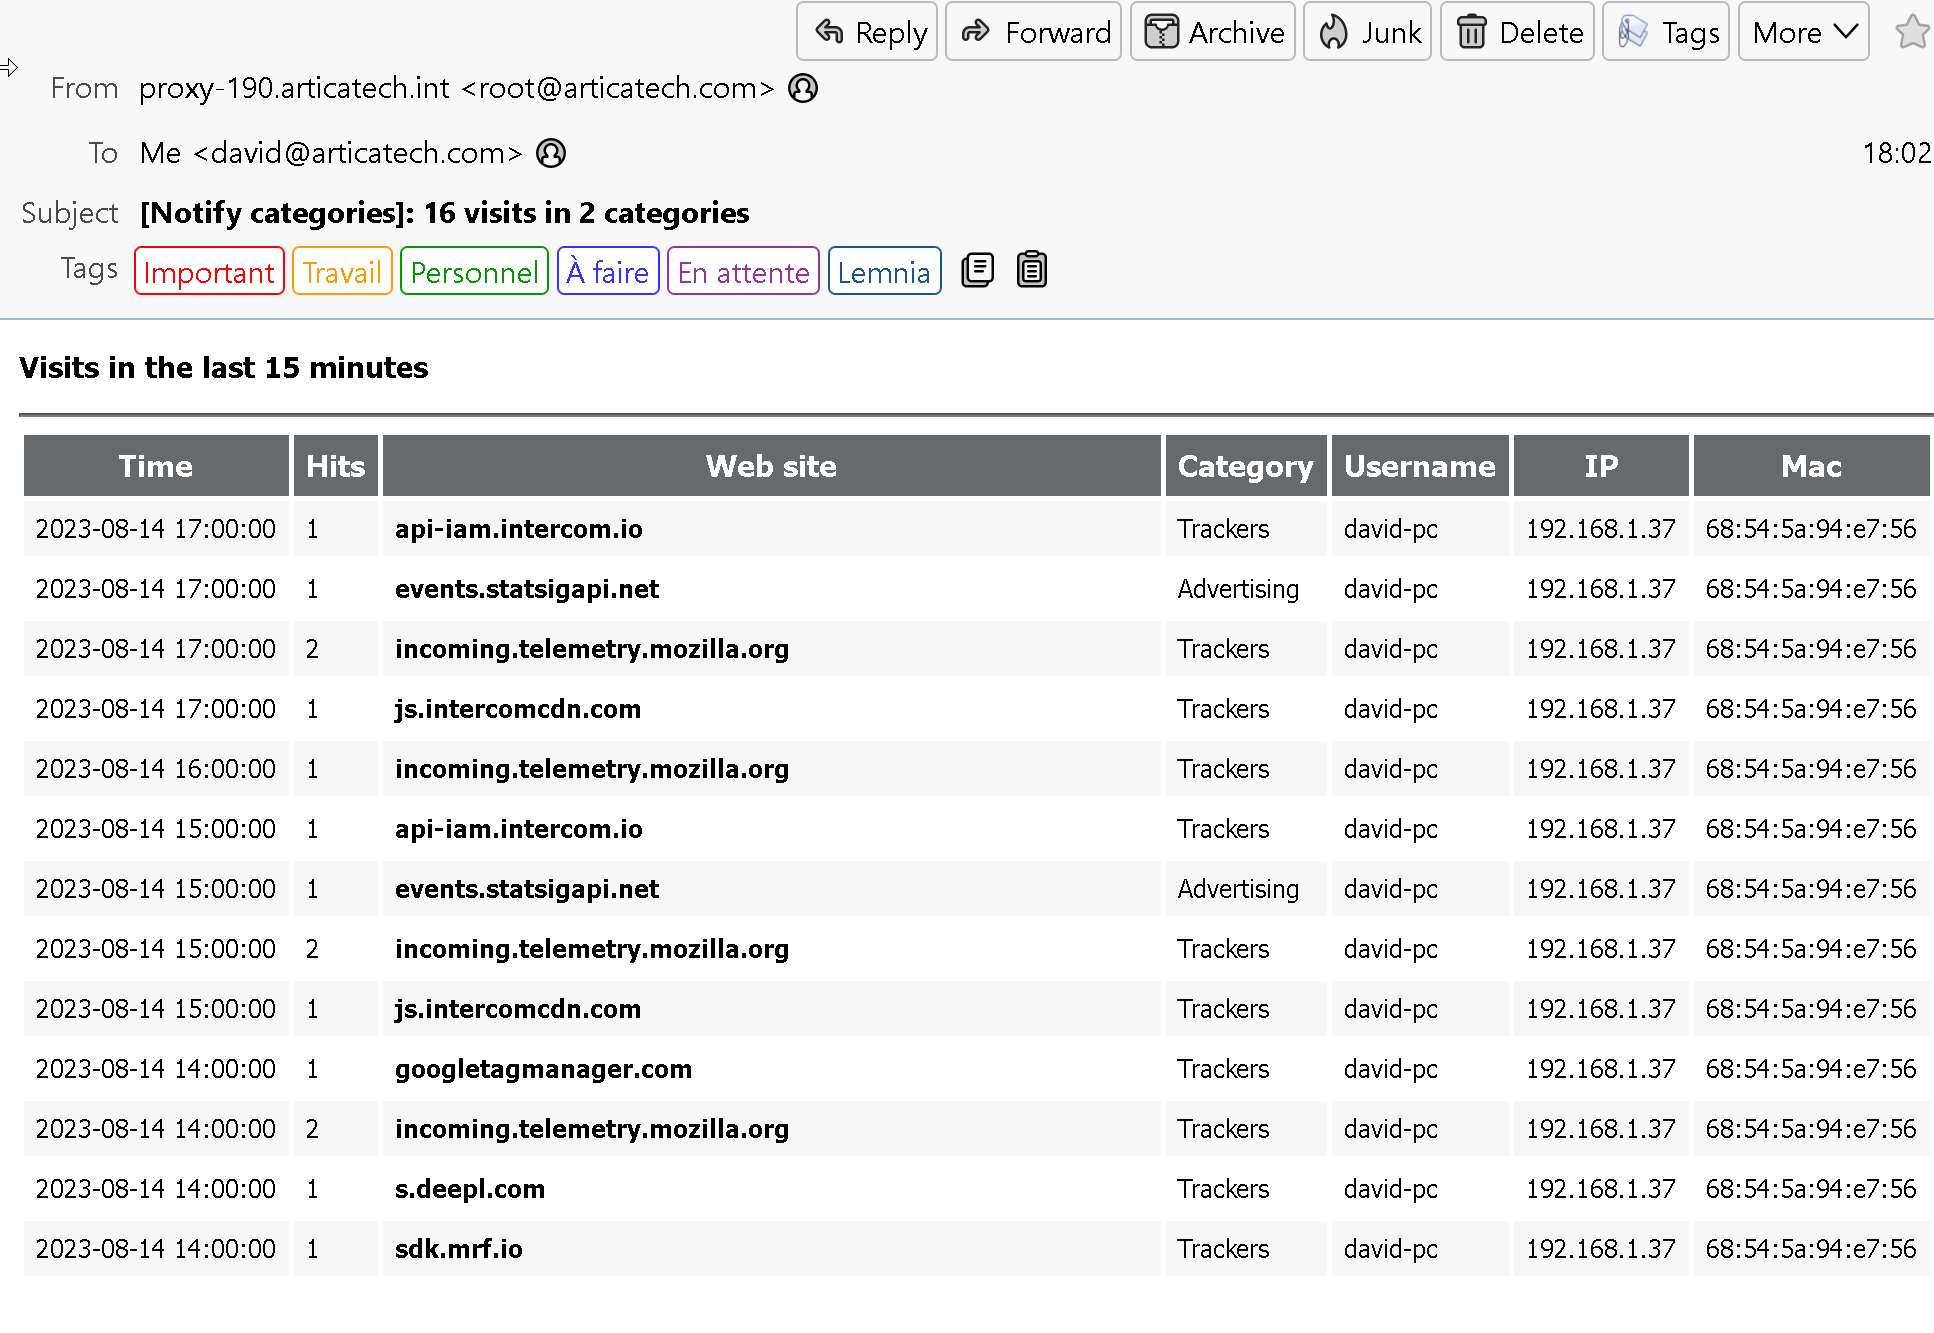The image size is (1934, 1333).
Task: Open the Tags menu
Action: click(1665, 32)
